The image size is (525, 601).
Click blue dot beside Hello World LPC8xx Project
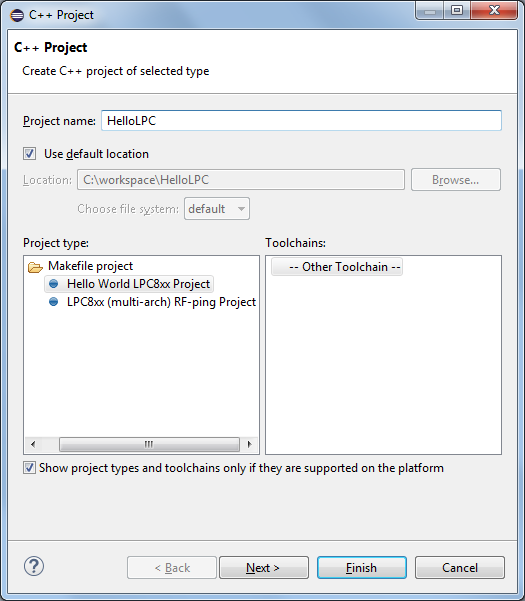54,284
